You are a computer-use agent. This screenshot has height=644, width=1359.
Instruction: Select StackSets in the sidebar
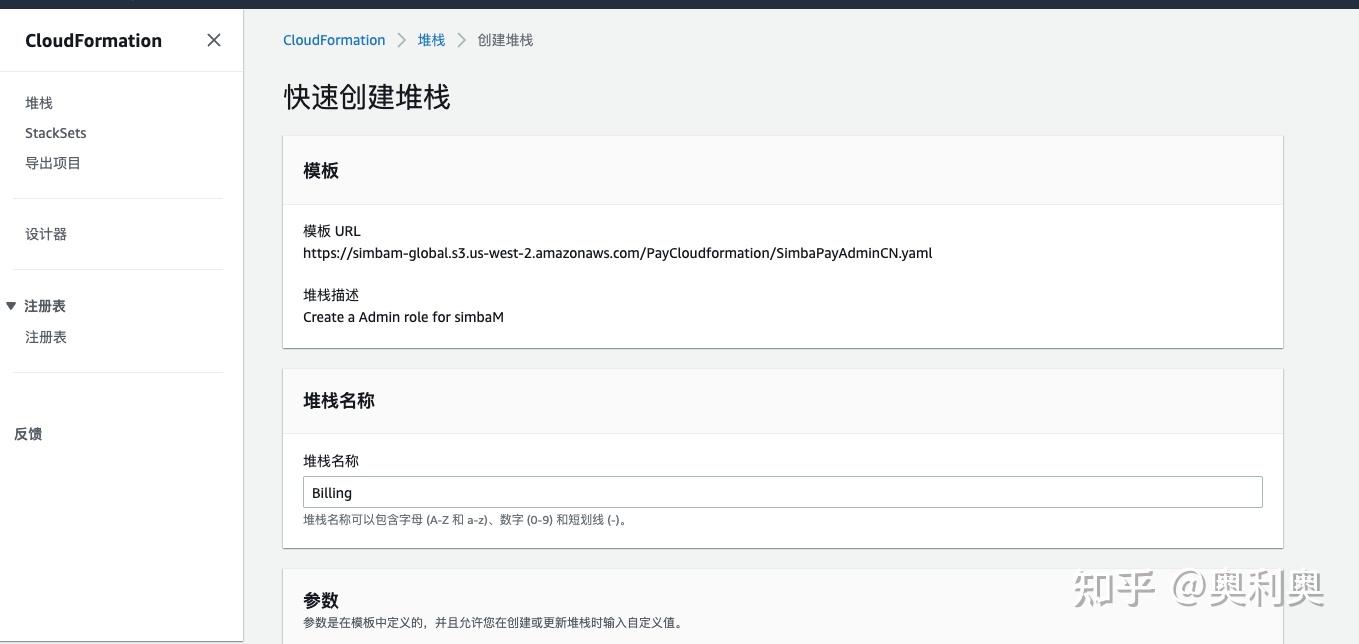[x=55, y=133]
